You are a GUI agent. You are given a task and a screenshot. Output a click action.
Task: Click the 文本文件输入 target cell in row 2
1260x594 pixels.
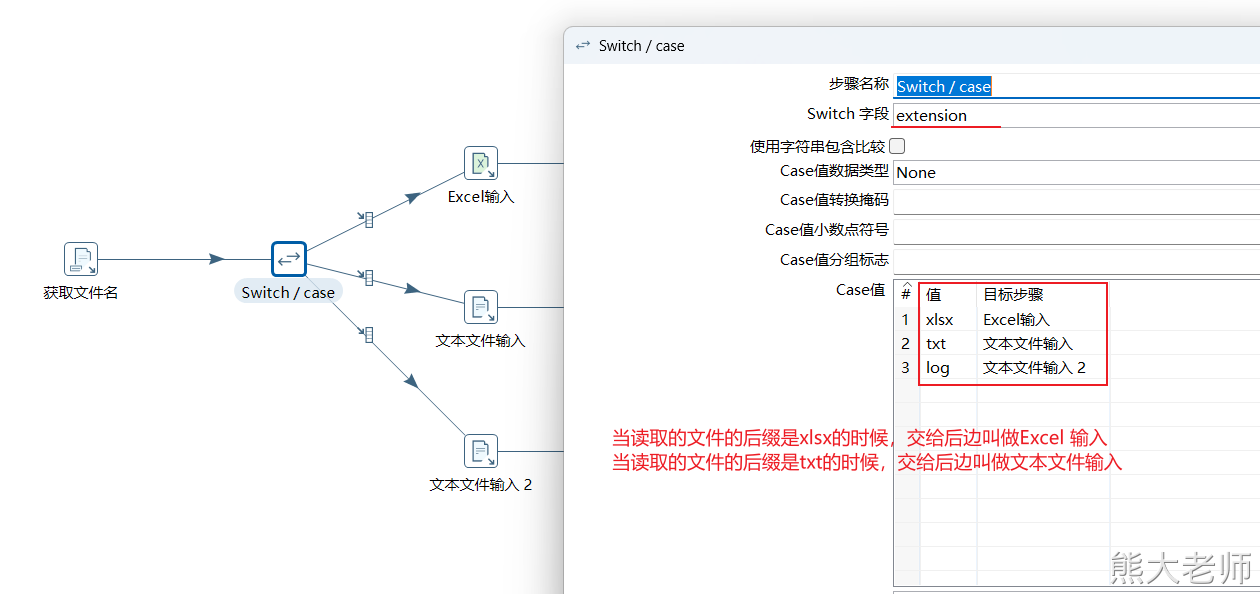click(x=1043, y=344)
